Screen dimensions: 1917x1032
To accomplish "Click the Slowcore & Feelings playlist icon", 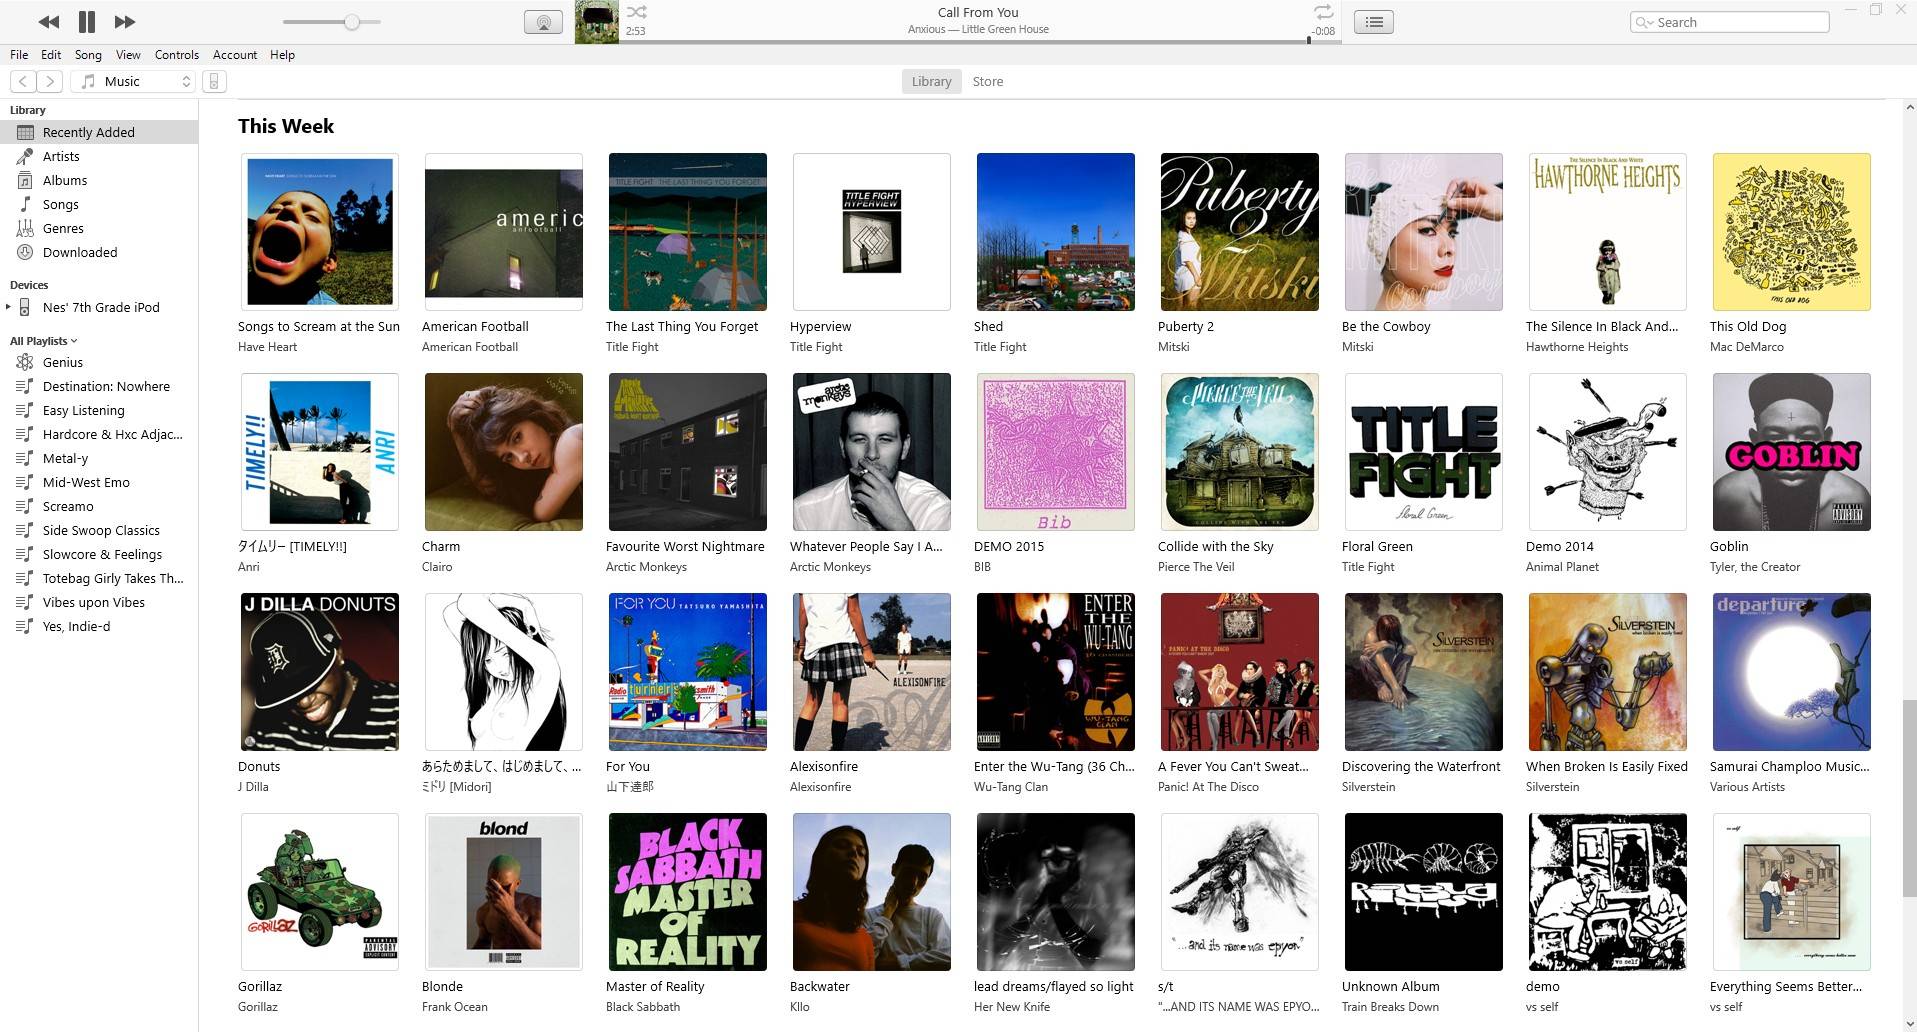I will pyautogui.click(x=25, y=554).
